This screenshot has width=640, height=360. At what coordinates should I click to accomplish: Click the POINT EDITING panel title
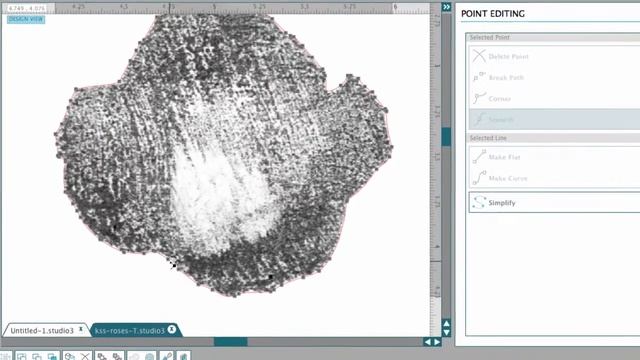coord(493,13)
